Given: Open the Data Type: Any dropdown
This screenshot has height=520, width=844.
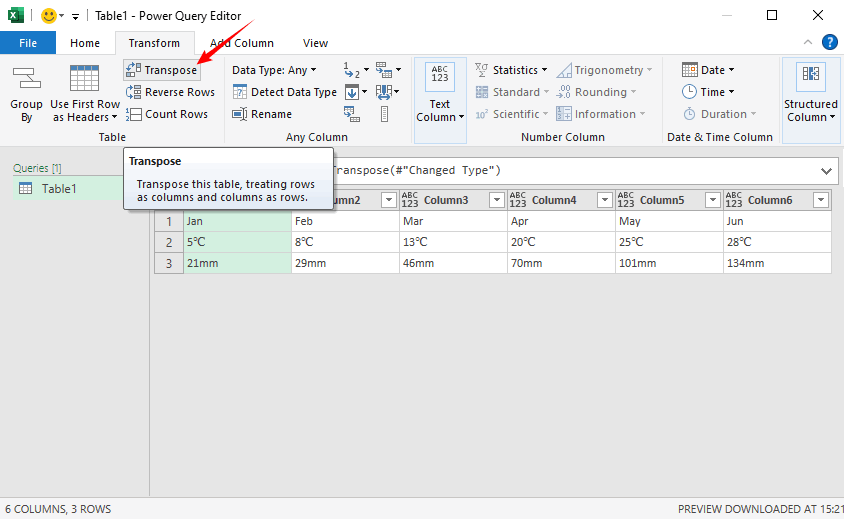Looking at the screenshot, I should click(x=275, y=70).
